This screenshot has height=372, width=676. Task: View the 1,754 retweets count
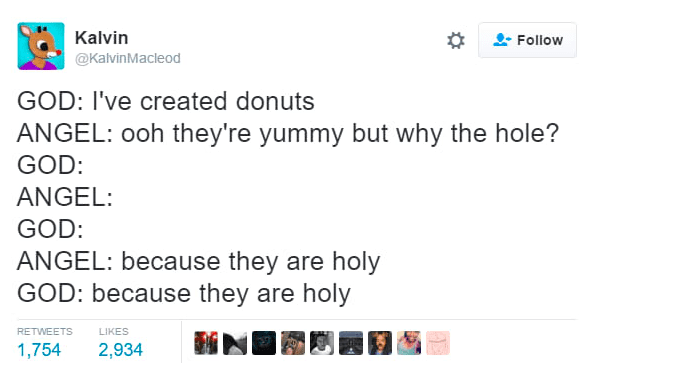pos(39,350)
